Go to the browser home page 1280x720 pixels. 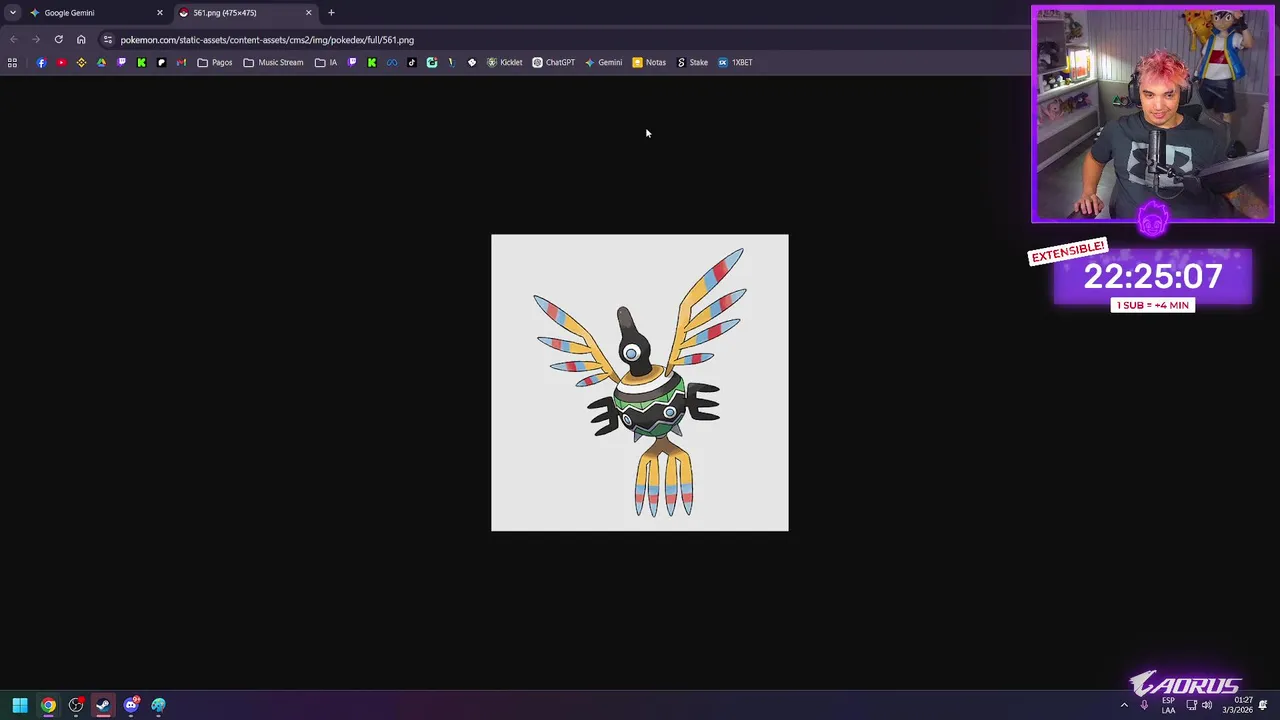(81, 40)
